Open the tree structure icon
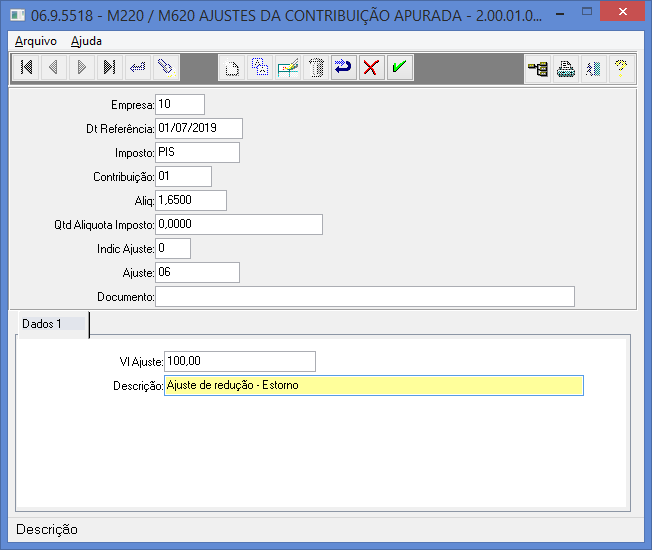Image resolution: width=652 pixels, height=550 pixels. point(538,68)
